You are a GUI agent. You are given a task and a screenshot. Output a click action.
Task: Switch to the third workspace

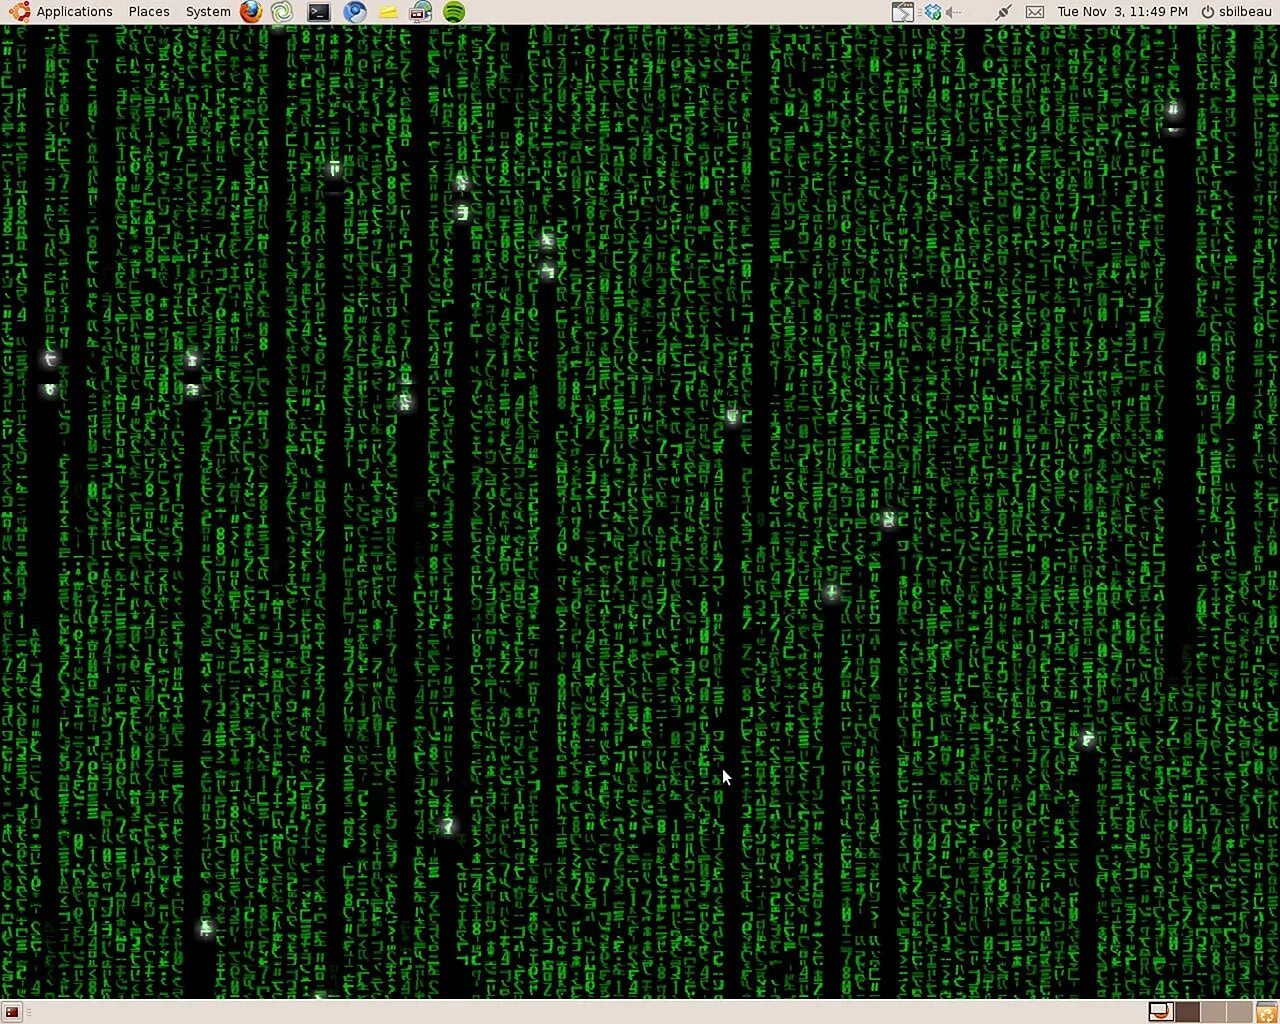point(1212,1012)
